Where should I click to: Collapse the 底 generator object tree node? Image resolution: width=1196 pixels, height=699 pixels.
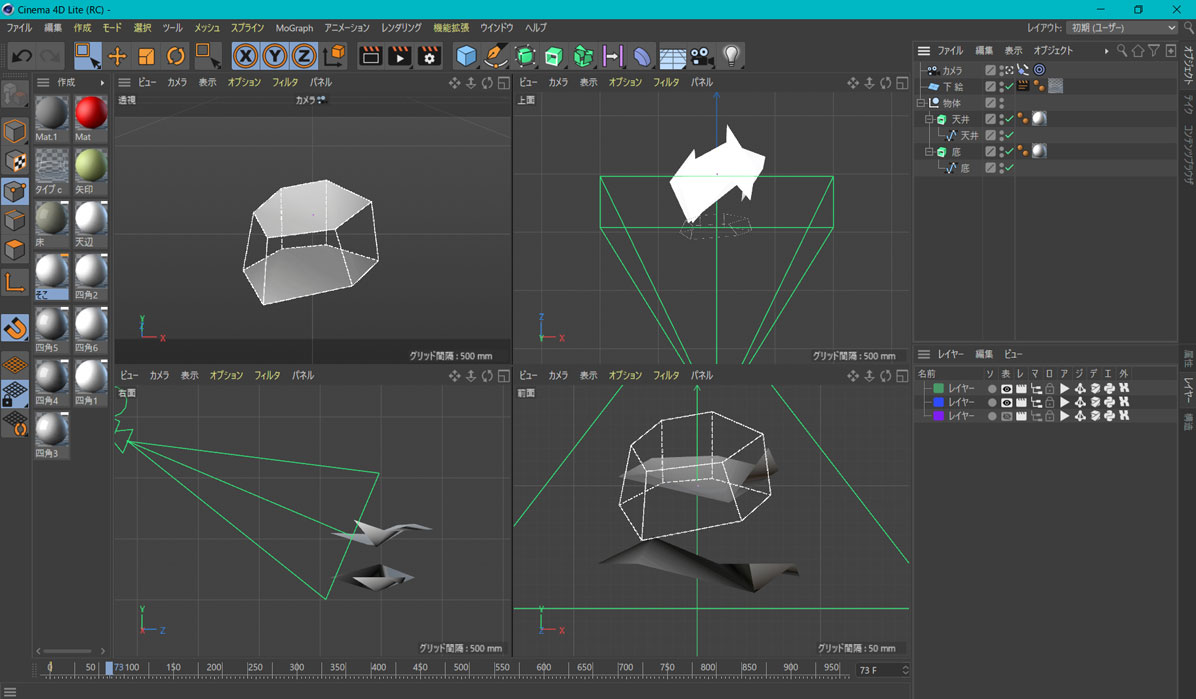pyautogui.click(x=929, y=152)
